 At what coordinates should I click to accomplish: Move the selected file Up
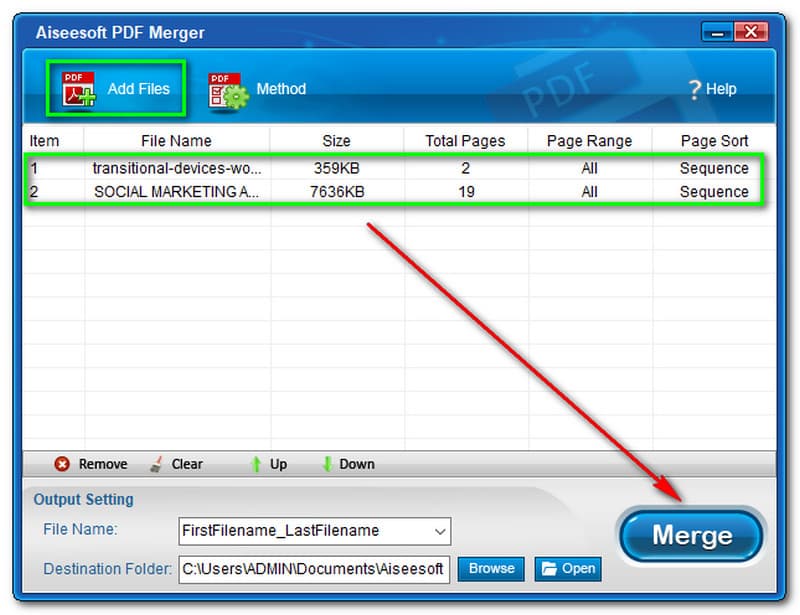click(269, 464)
